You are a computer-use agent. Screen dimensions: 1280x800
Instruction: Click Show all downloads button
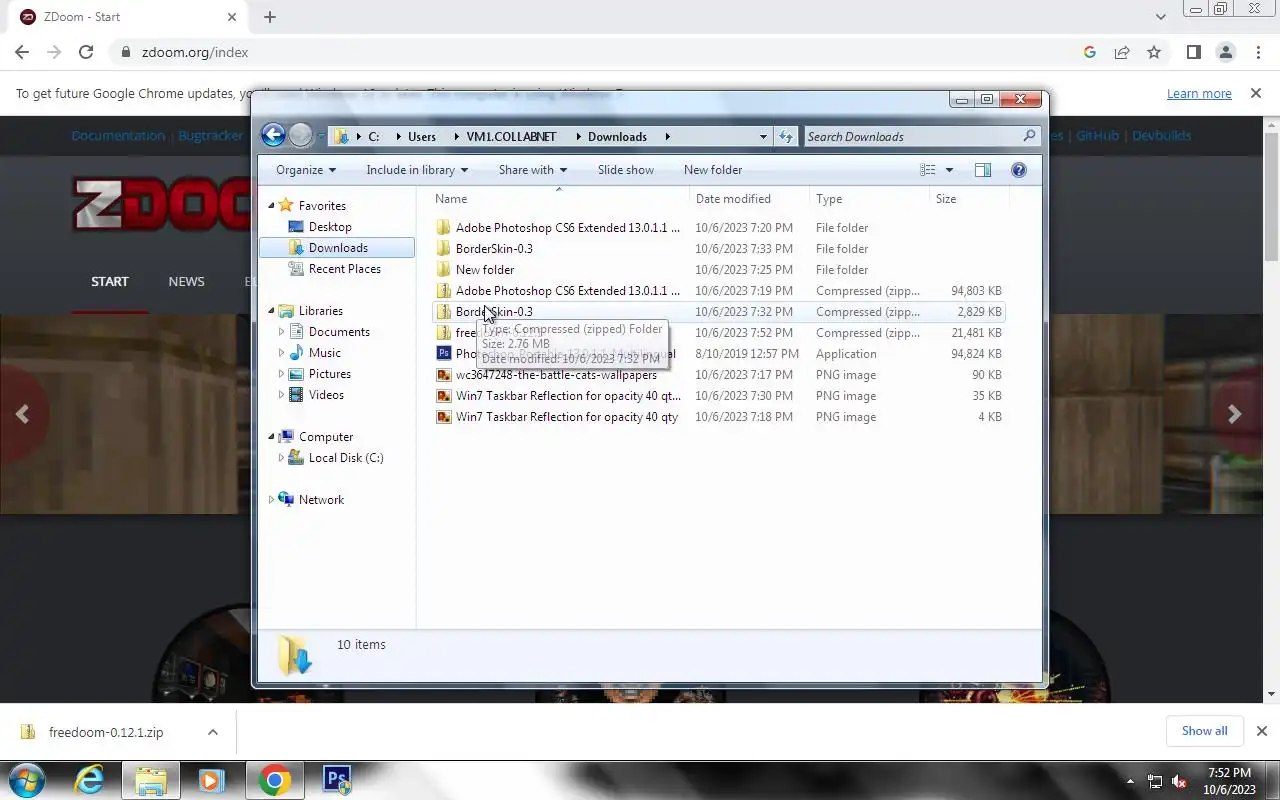(1204, 731)
